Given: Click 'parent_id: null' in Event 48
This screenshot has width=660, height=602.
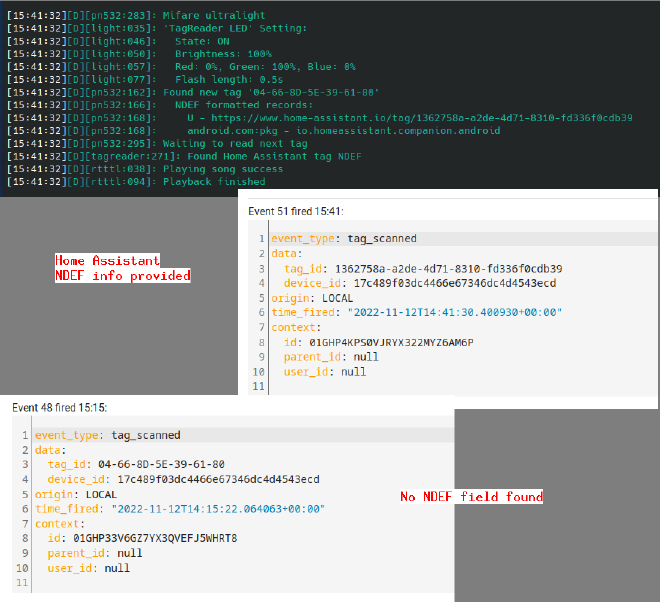Looking at the screenshot, I should tap(95, 553).
